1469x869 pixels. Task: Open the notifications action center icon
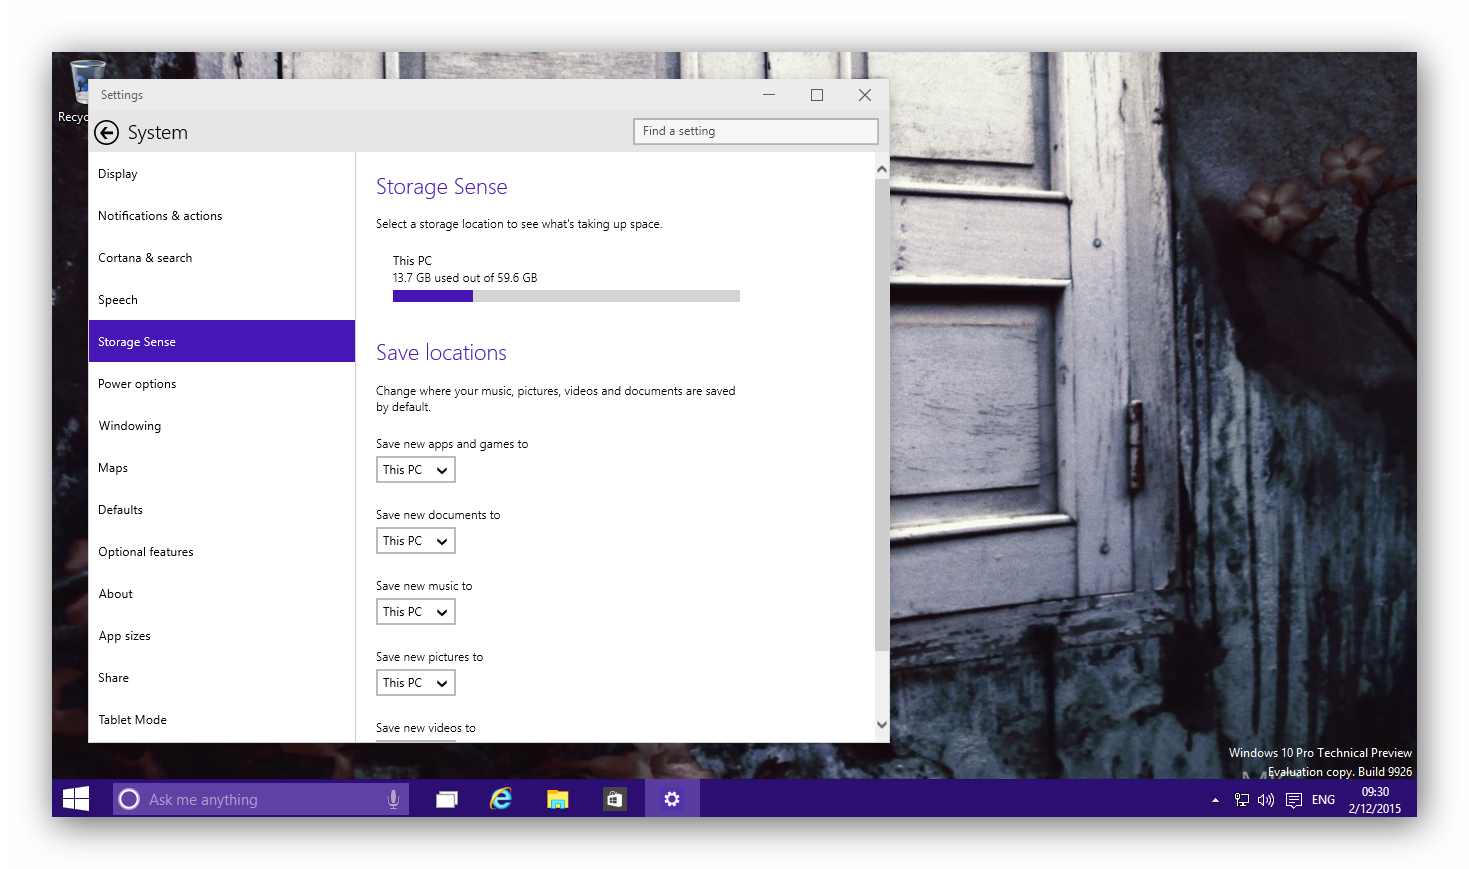pyautogui.click(x=1294, y=800)
